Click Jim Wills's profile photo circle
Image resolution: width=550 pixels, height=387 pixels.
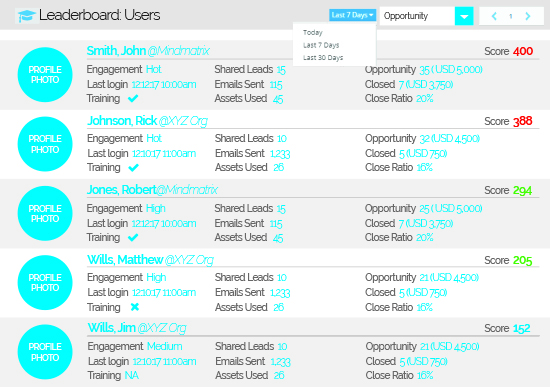[x=45, y=352]
